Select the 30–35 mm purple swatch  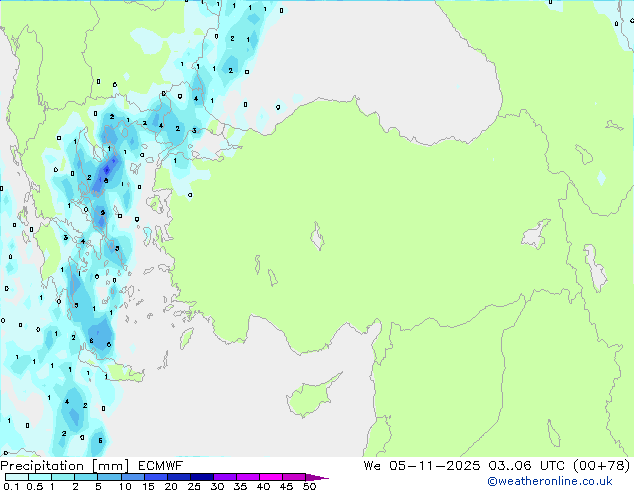224,477
